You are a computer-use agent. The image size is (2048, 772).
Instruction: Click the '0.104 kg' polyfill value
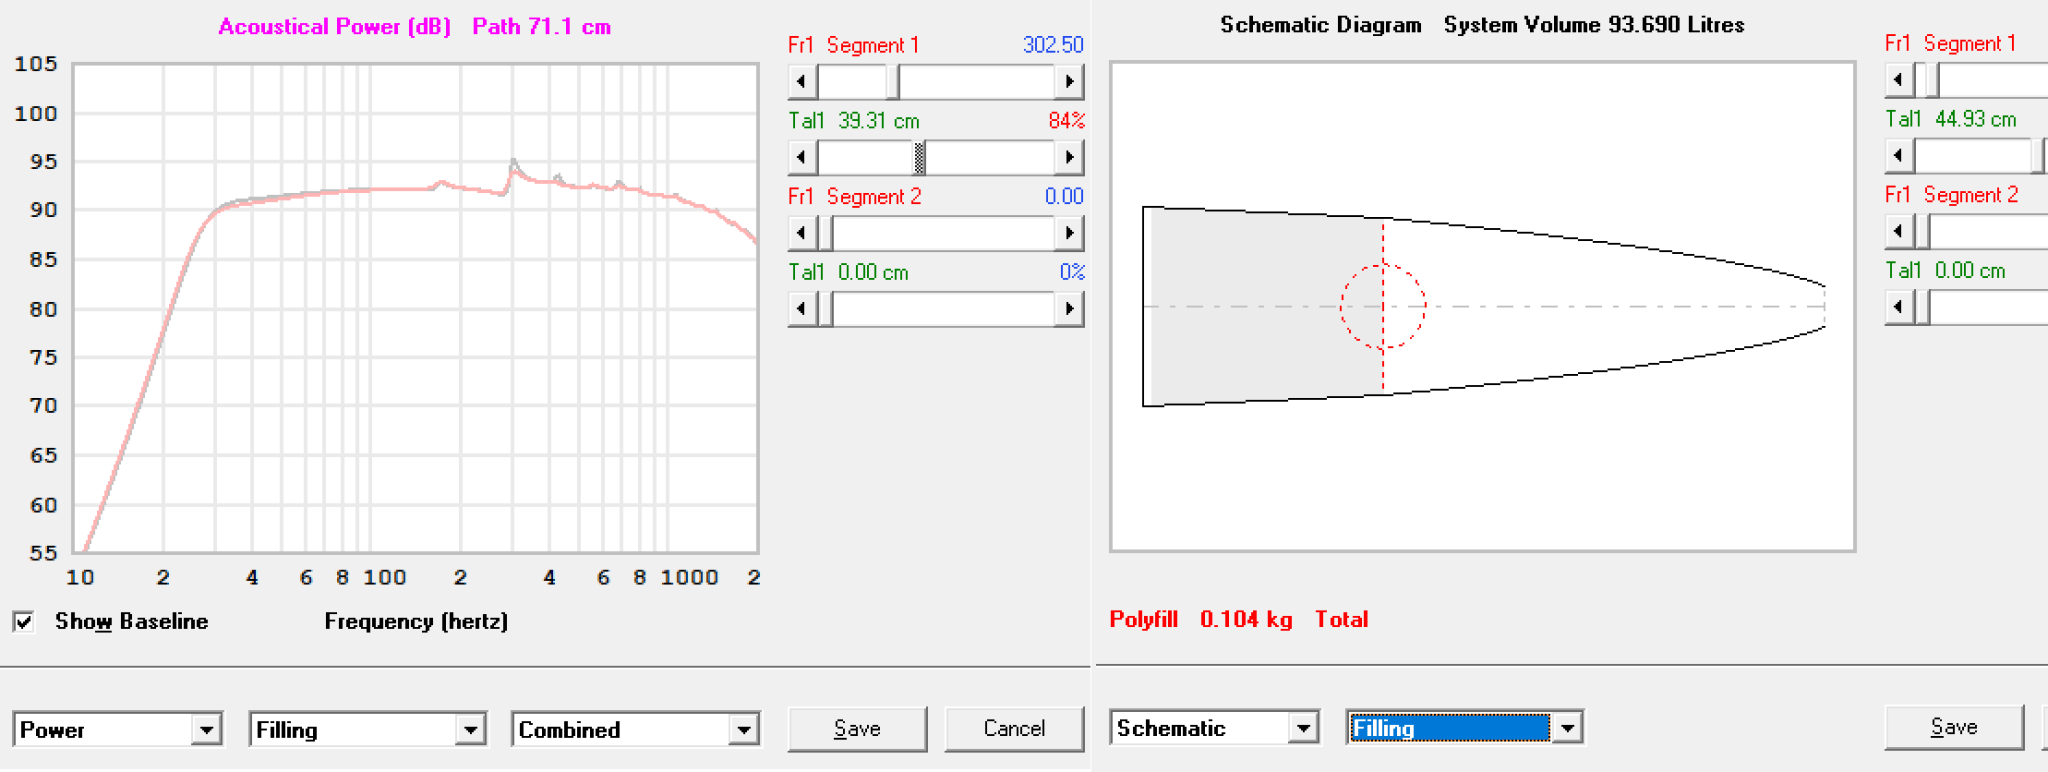click(1246, 620)
